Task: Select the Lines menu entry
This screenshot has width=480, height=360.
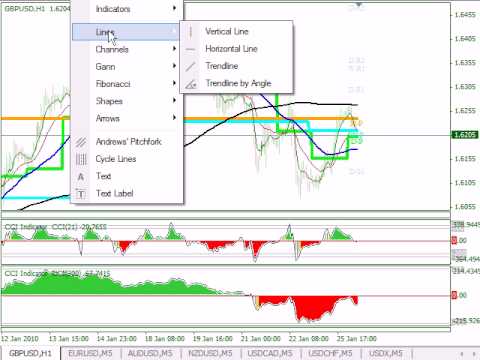Action: coord(126,32)
